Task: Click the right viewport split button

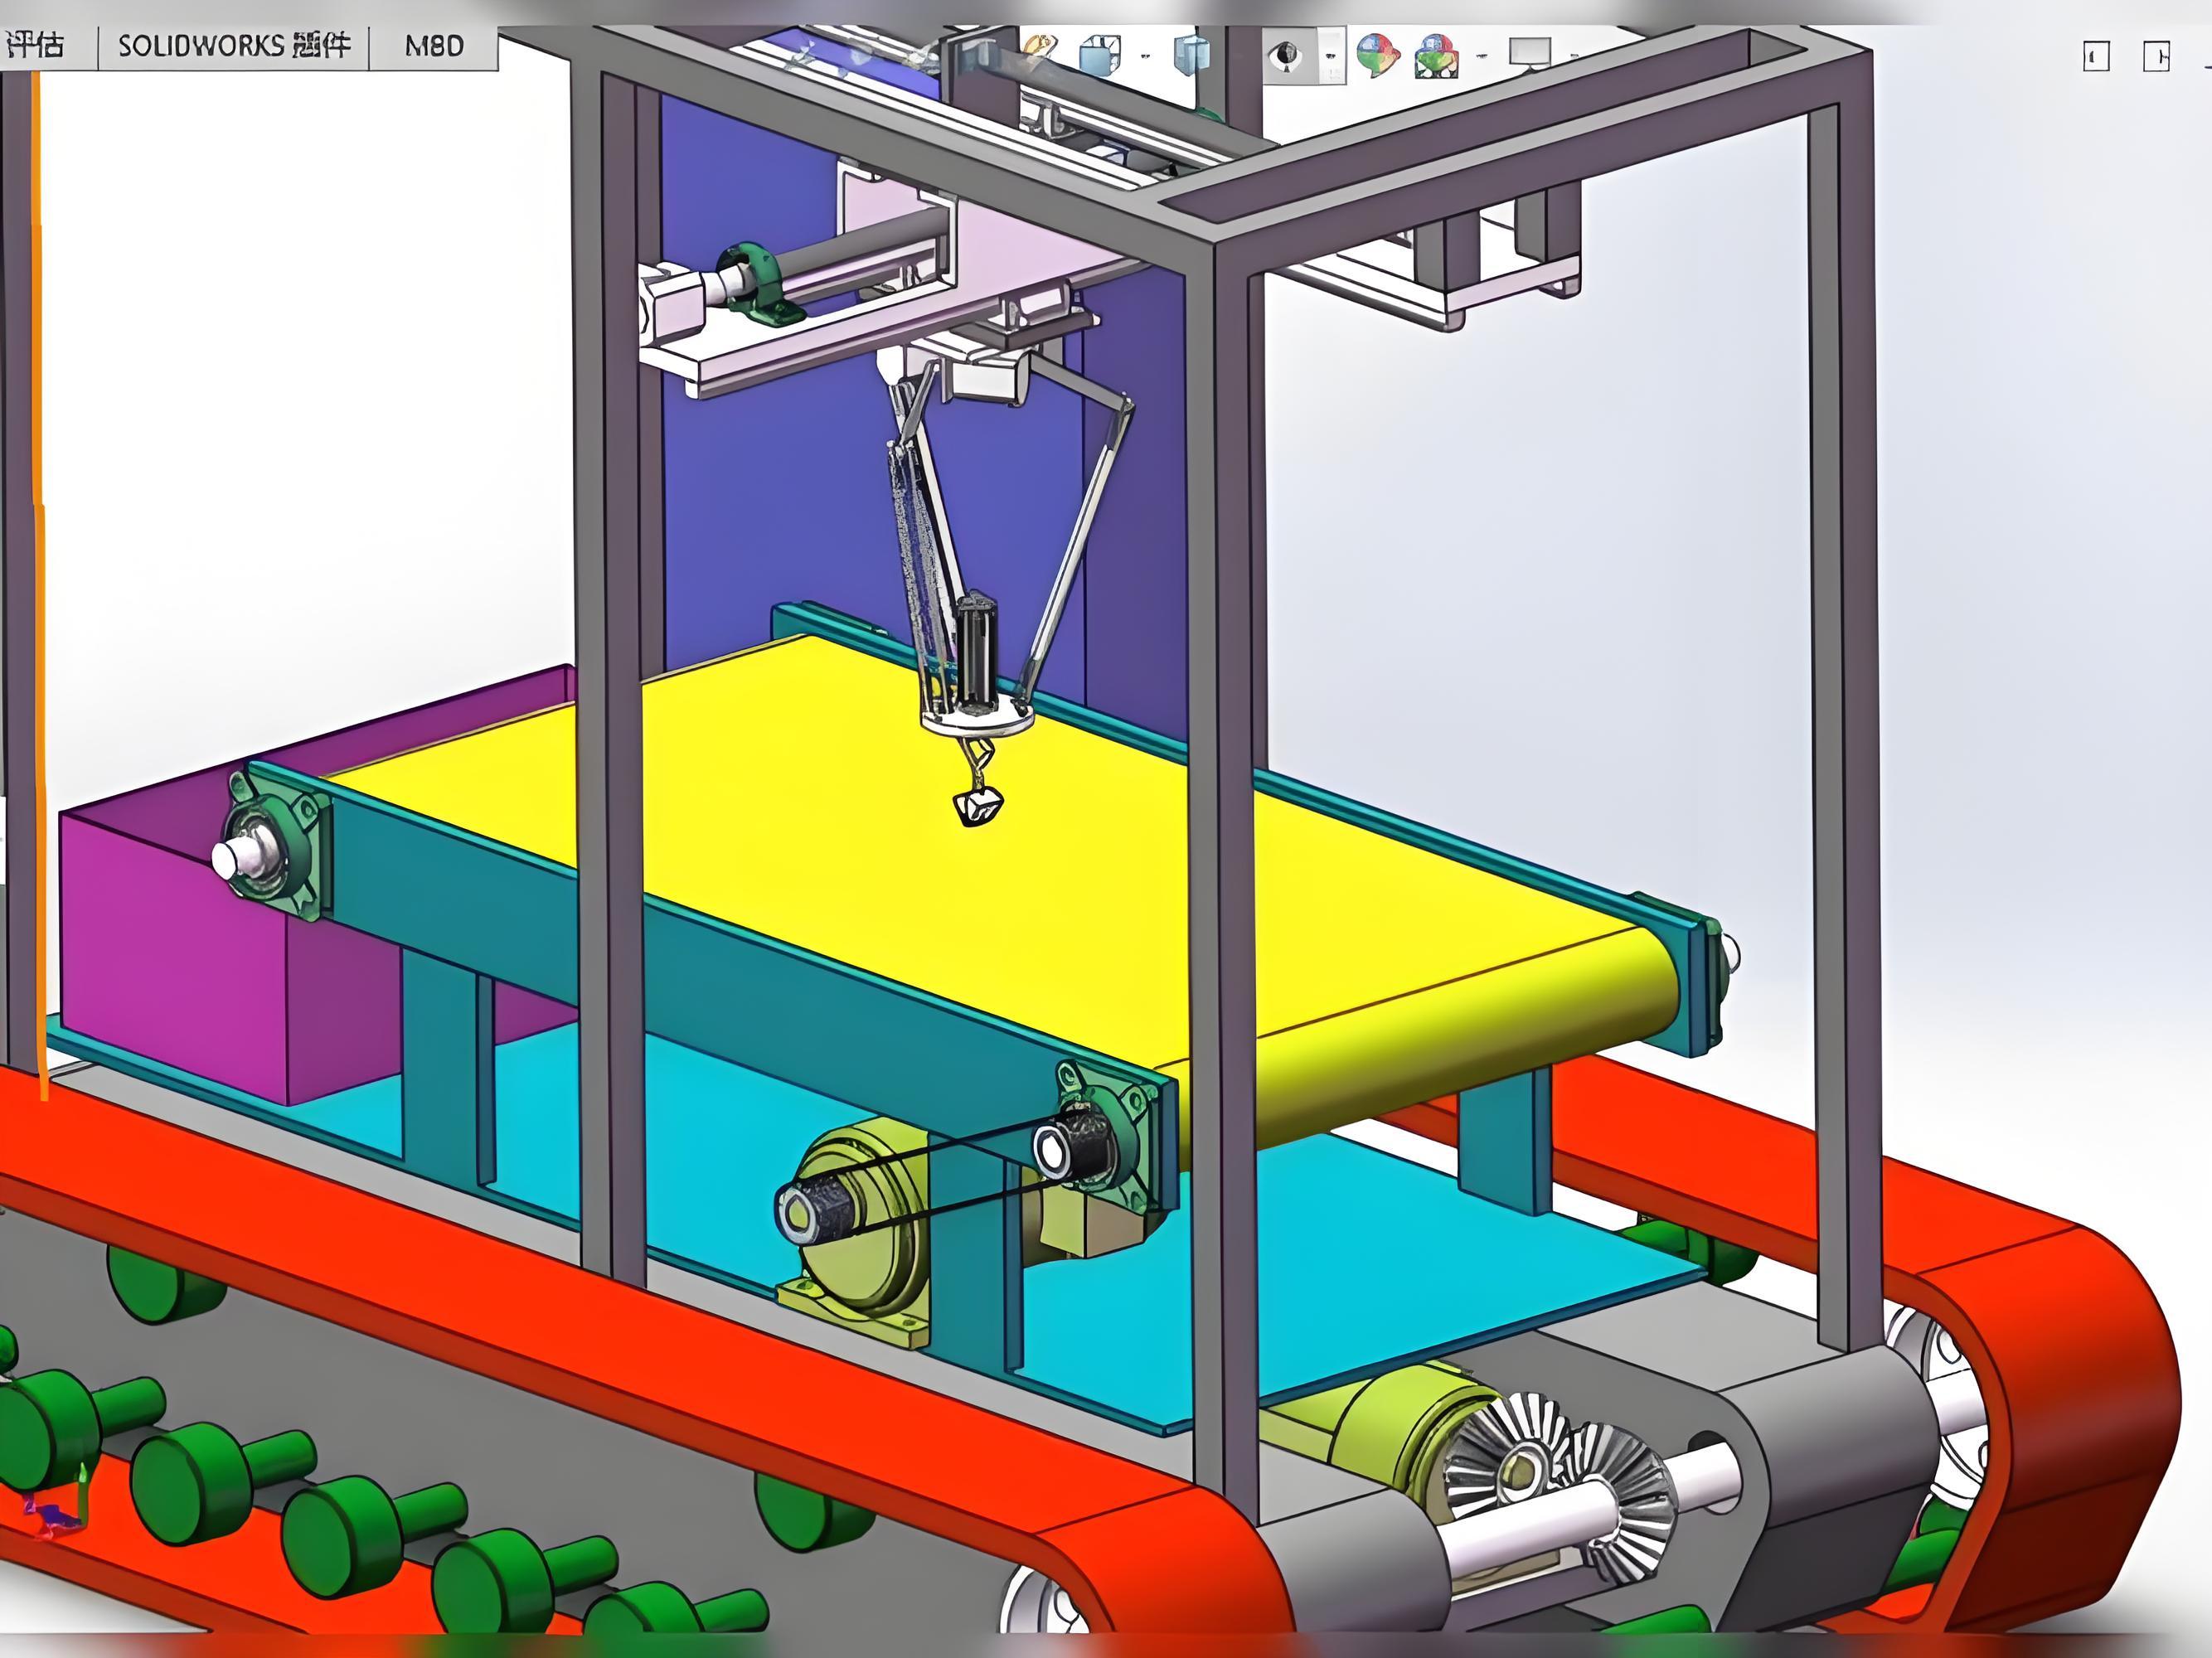Action: [x=2156, y=56]
